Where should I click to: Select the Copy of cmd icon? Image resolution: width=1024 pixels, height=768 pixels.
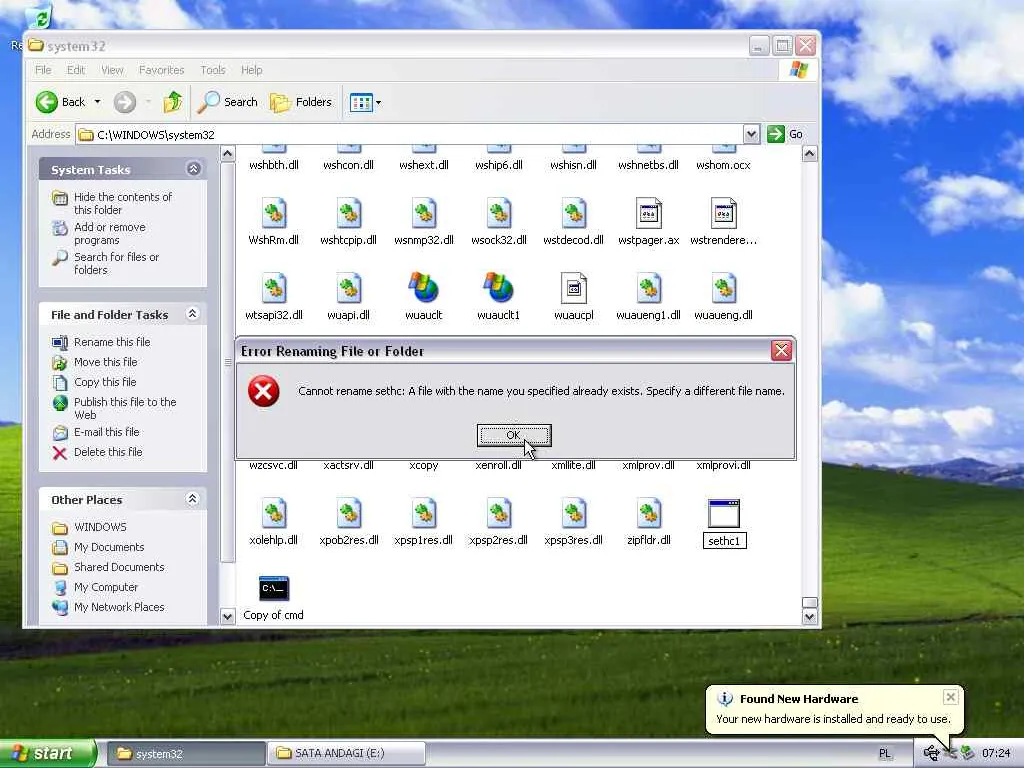274,588
